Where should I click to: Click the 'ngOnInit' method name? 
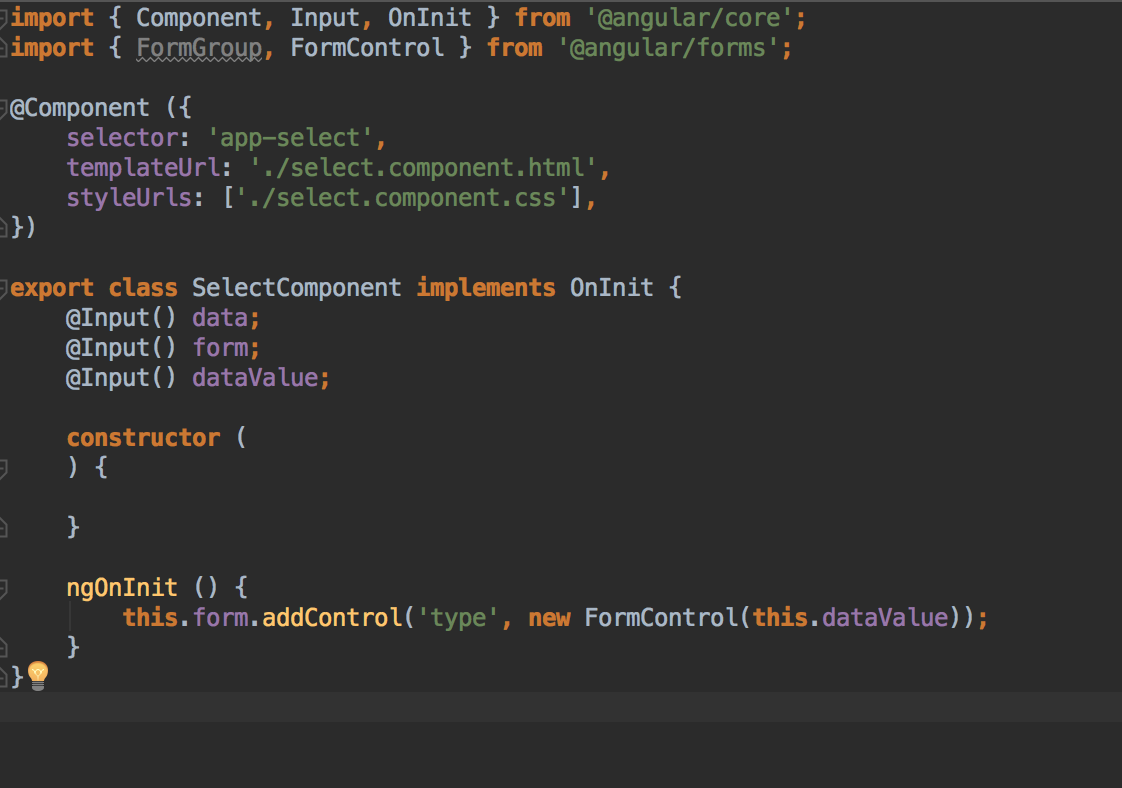[x=122, y=588]
